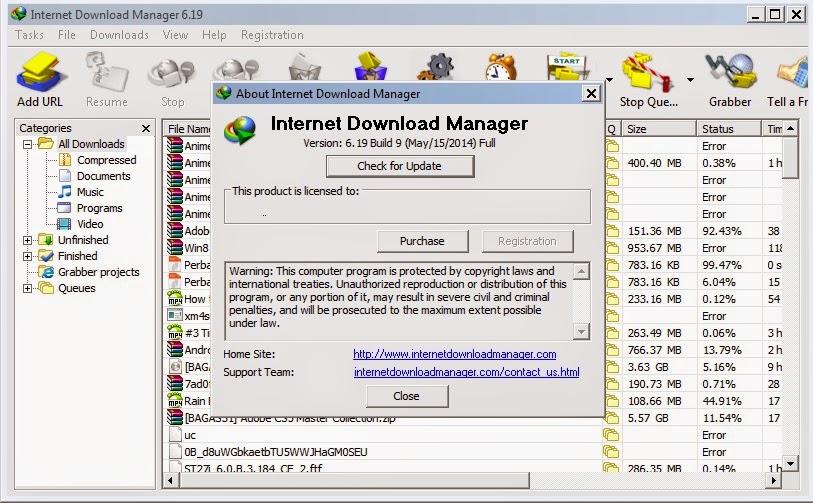813x503 pixels.
Task: Open Grabber projects in the tree
Action: tap(99, 272)
